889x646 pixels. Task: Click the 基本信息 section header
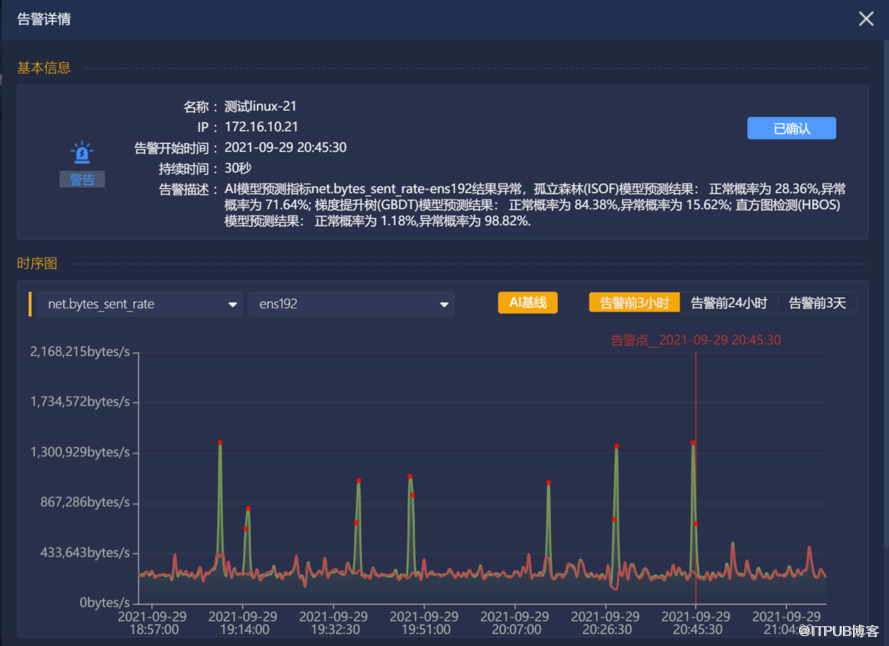(44, 68)
